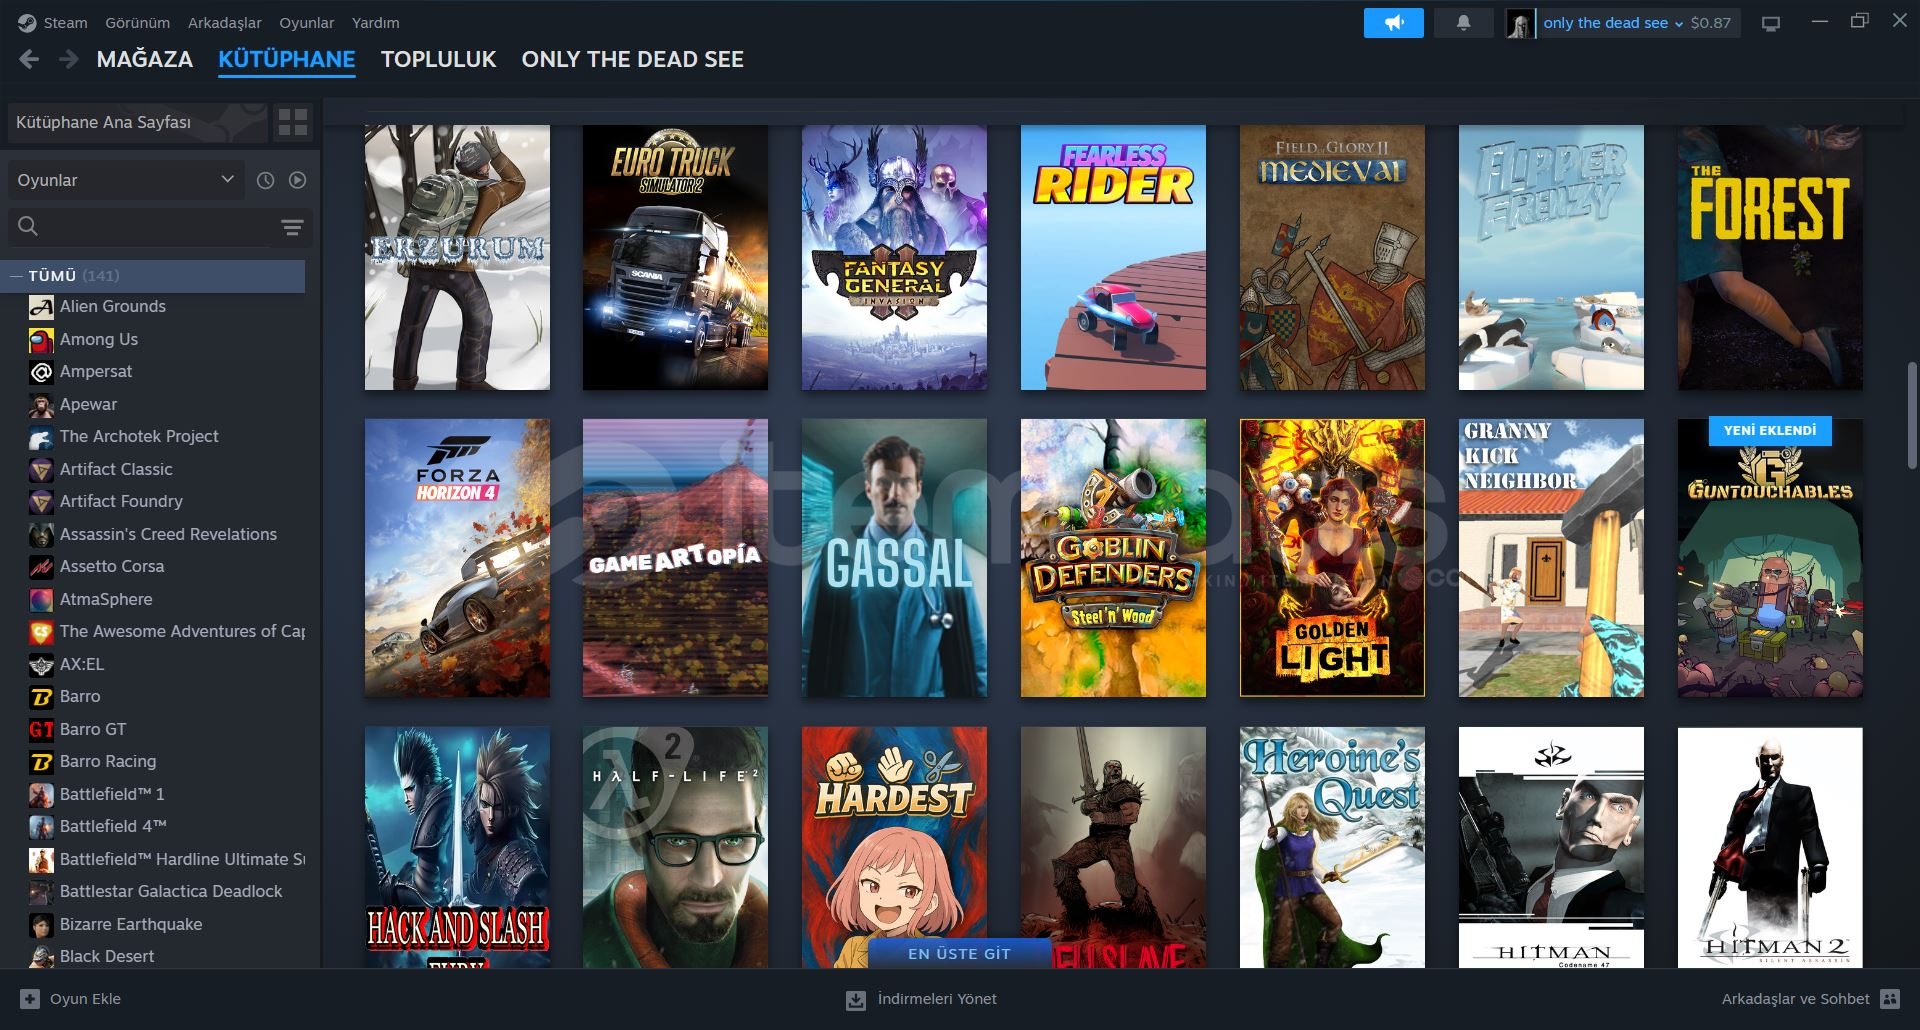
Task: Open the advanced filter settings icon
Action: pos(292,228)
